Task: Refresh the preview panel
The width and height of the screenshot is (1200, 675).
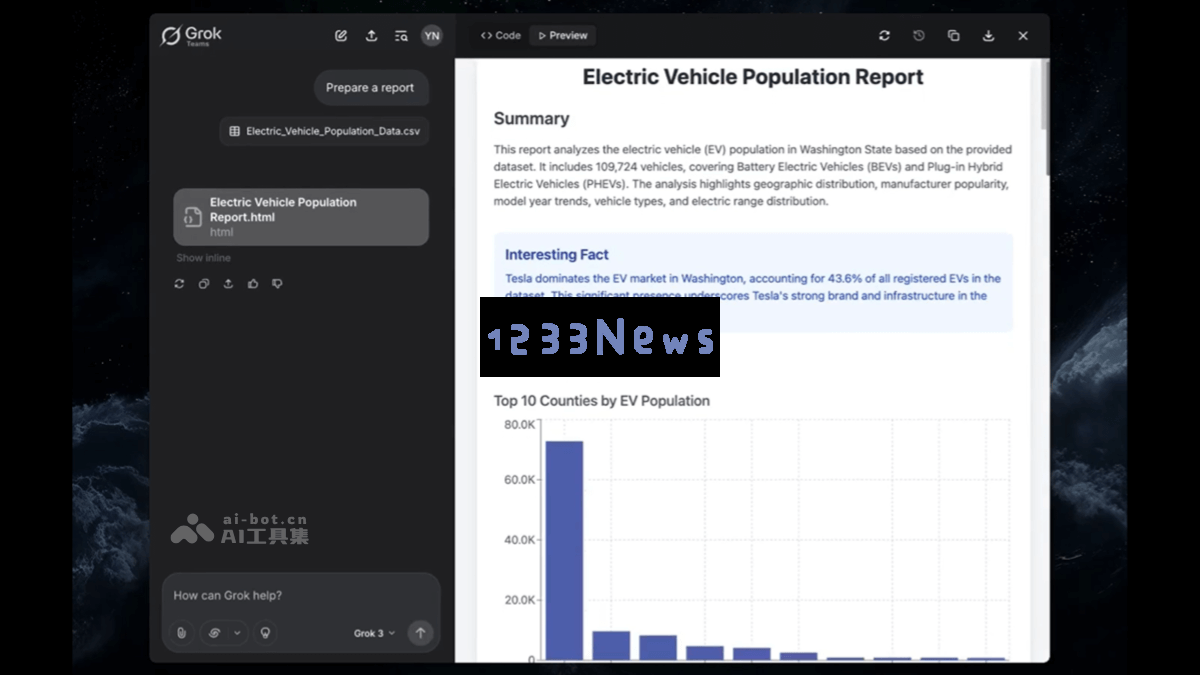Action: pyautogui.click(x=884, y=35)
